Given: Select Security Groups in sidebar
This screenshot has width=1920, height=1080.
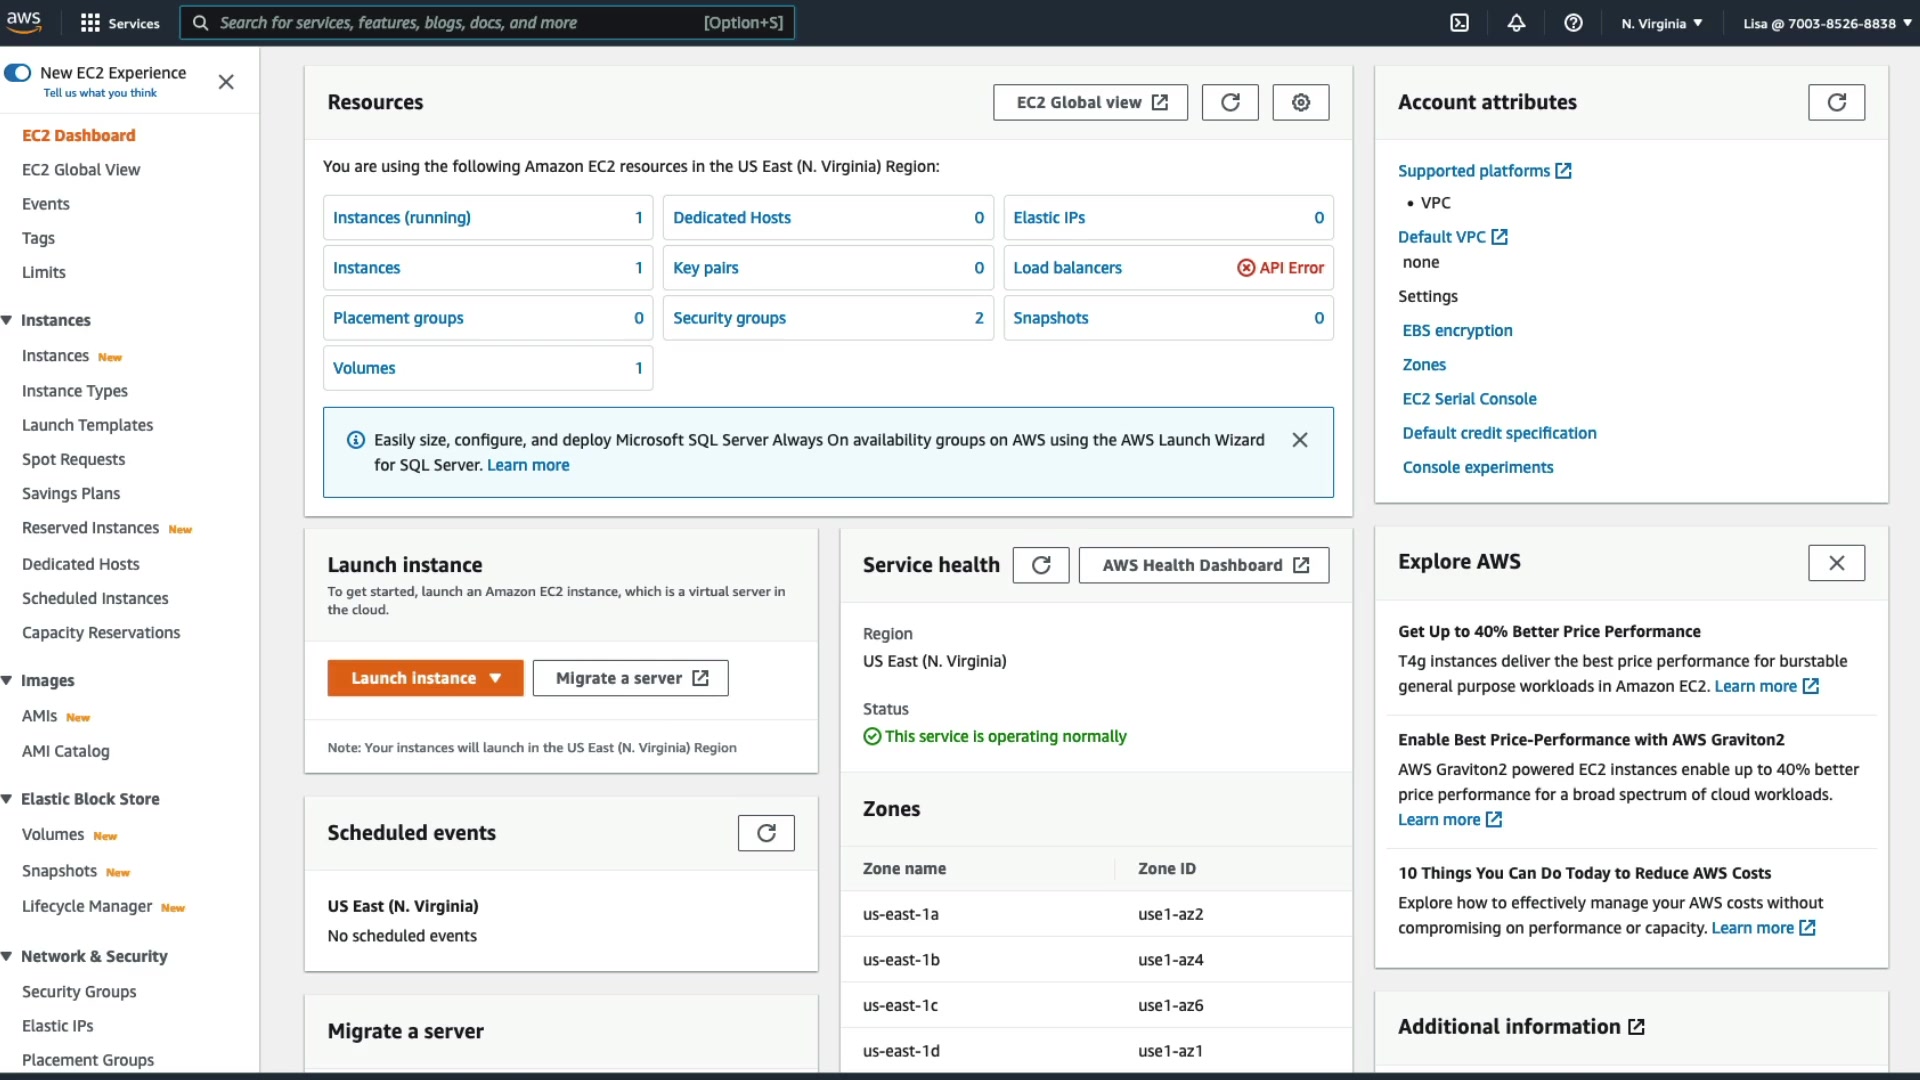Looking at the screenshot, I should pos(79,991).
